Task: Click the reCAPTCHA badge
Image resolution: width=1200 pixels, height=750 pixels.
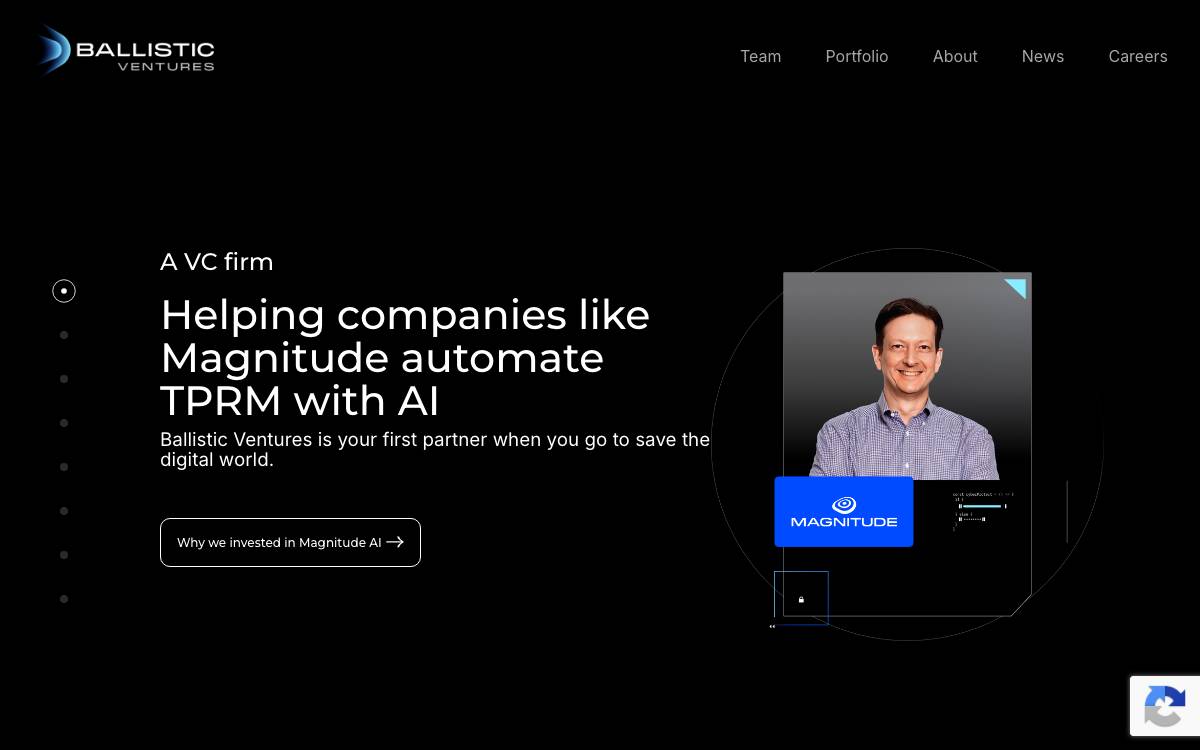Action: [x=1165, y=706]
